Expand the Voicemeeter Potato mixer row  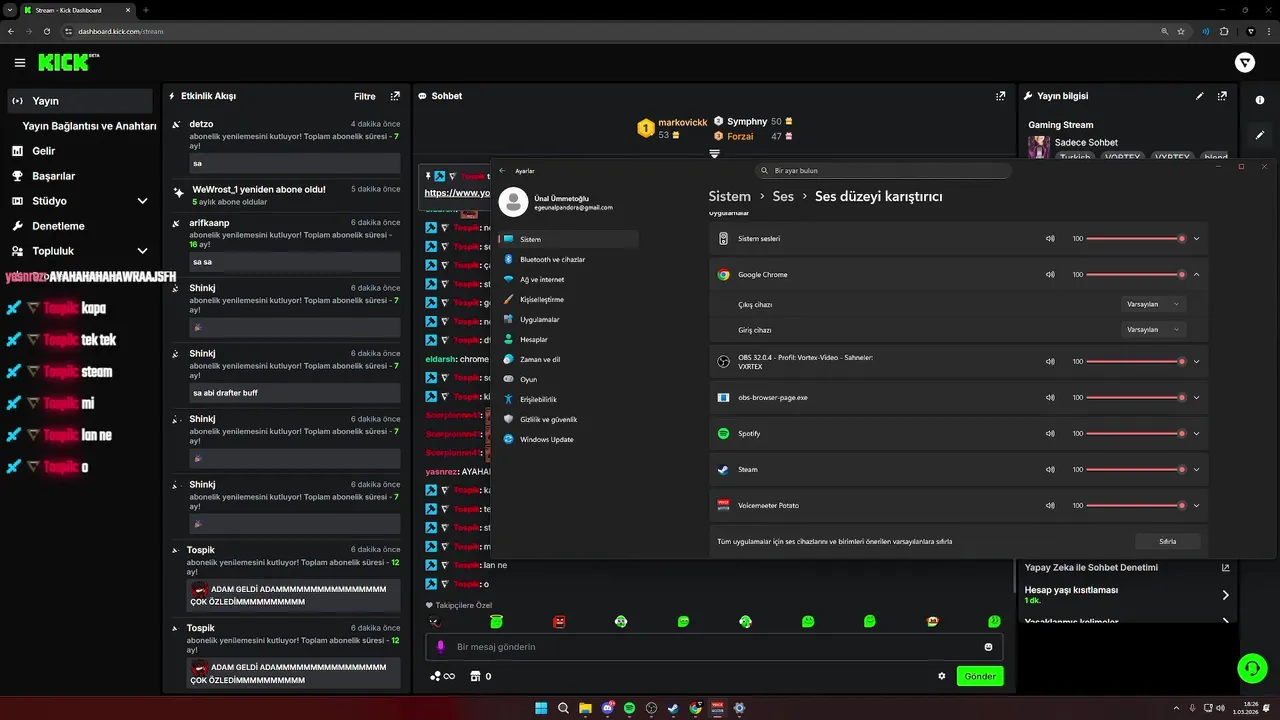tap(1196, 505)
